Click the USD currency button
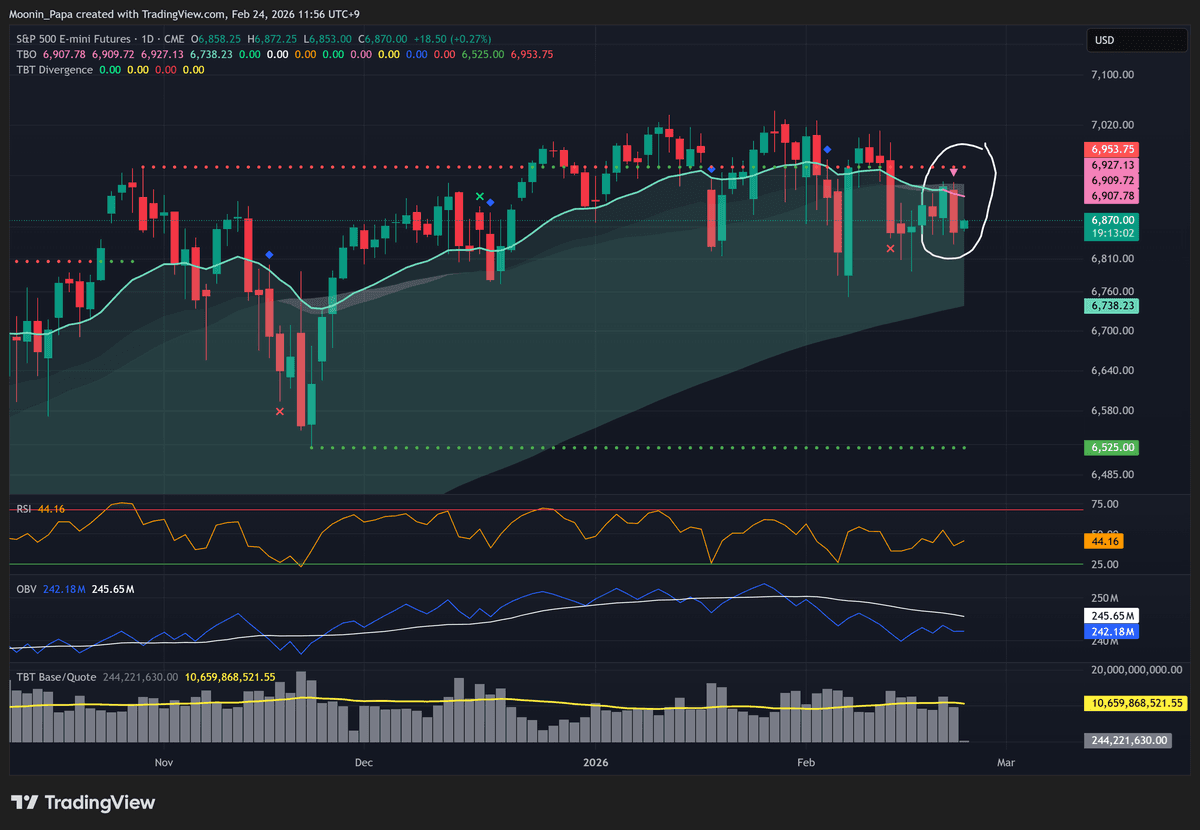 click(1136, 40)
